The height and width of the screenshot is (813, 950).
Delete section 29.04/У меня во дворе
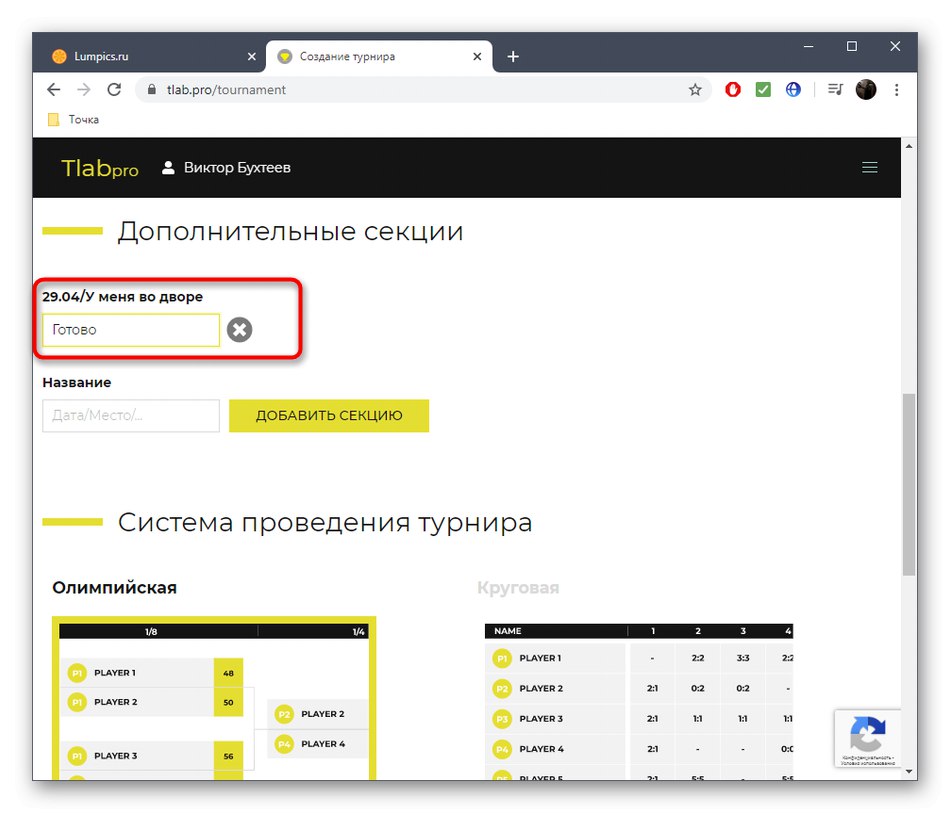(239, 329)
